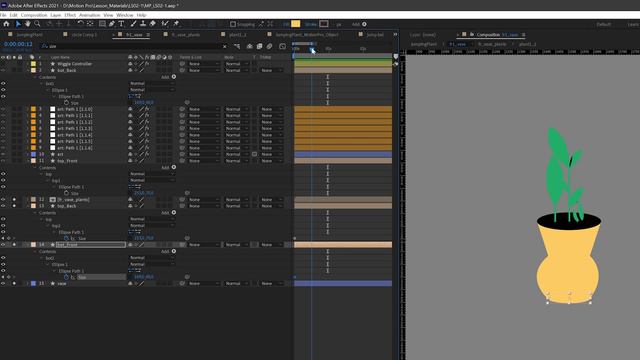Select the Rotation tool in the toolbar
640x360 pixels.
click(80, 24)
